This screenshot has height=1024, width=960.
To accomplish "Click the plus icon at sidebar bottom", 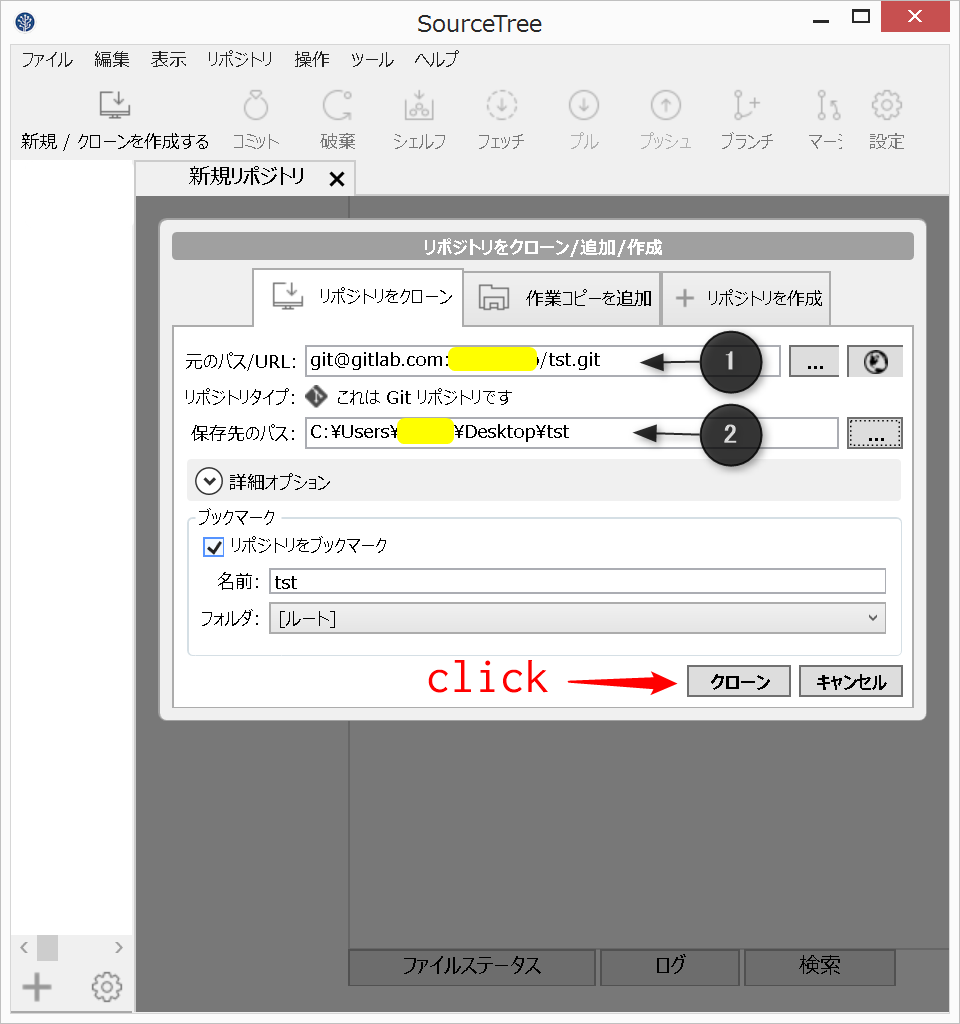I will tap(37, 987).
